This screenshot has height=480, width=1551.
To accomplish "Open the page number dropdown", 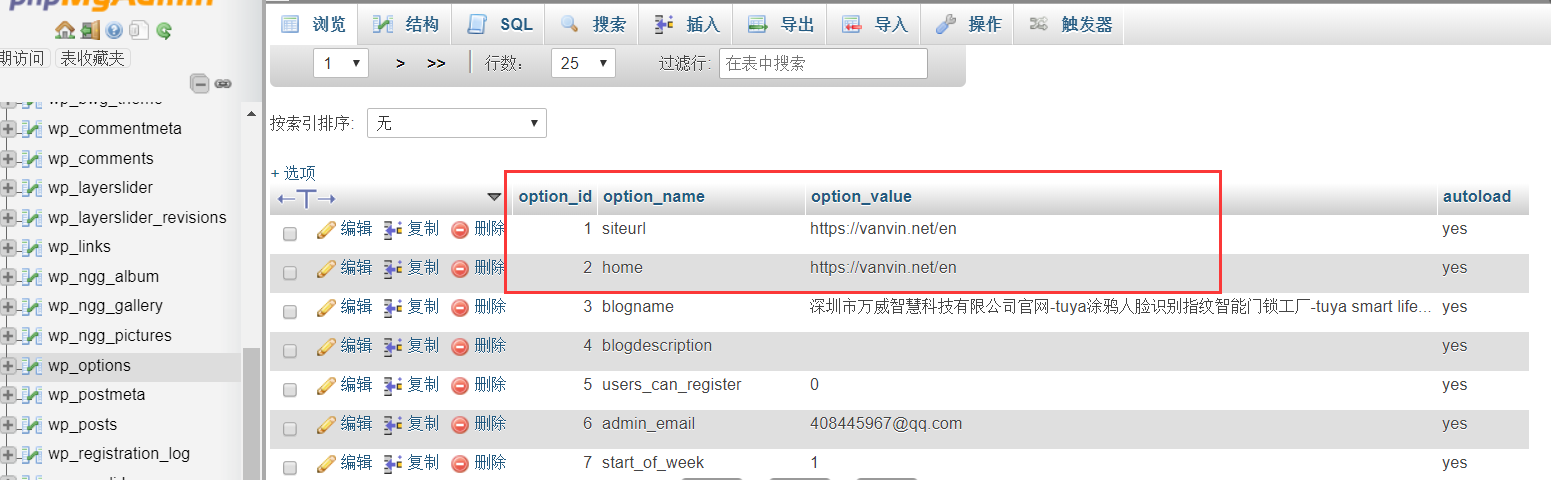I will click(340, 63).
